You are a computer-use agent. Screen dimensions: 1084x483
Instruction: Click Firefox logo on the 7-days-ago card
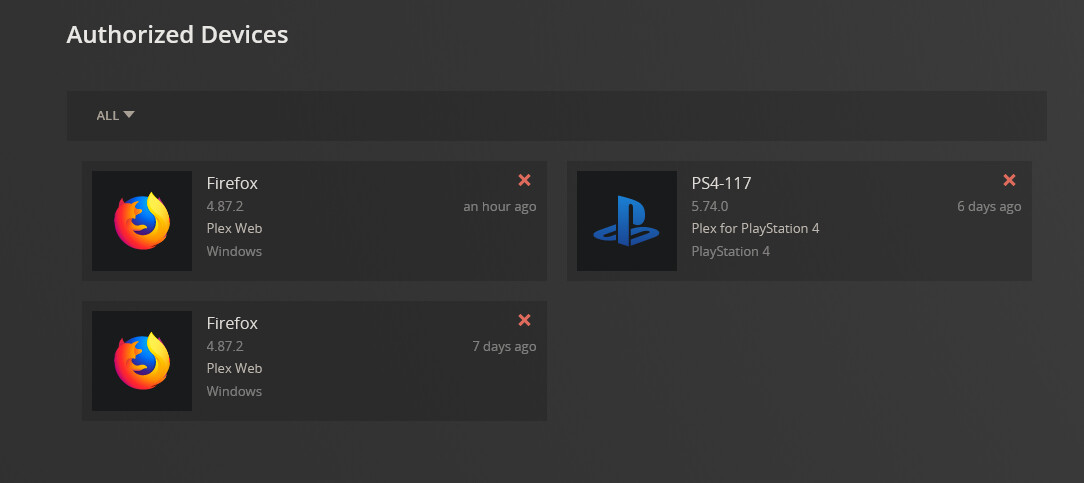coord(142,361)
